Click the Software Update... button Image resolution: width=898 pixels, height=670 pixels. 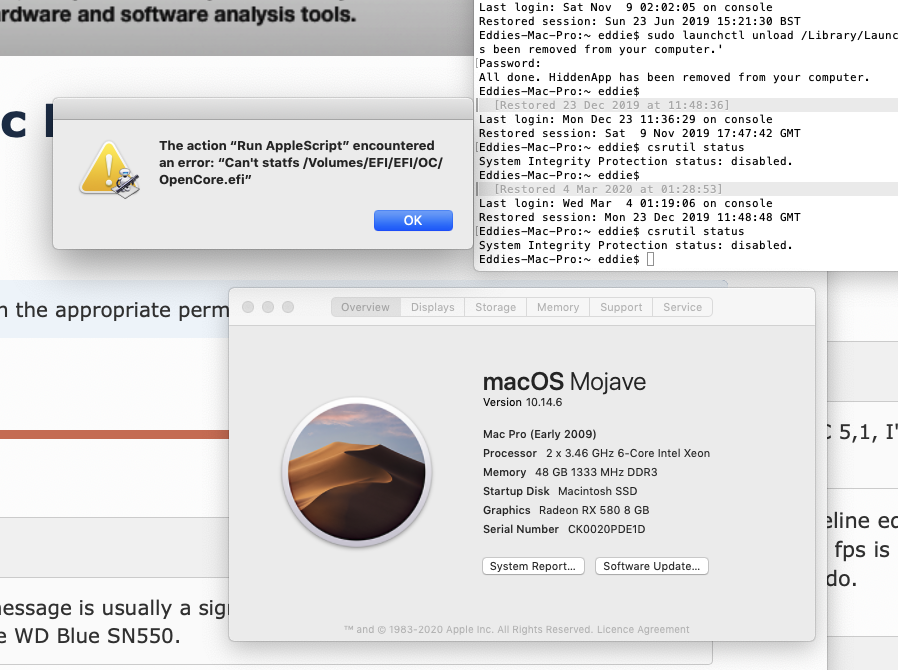(x=652, y=566)
